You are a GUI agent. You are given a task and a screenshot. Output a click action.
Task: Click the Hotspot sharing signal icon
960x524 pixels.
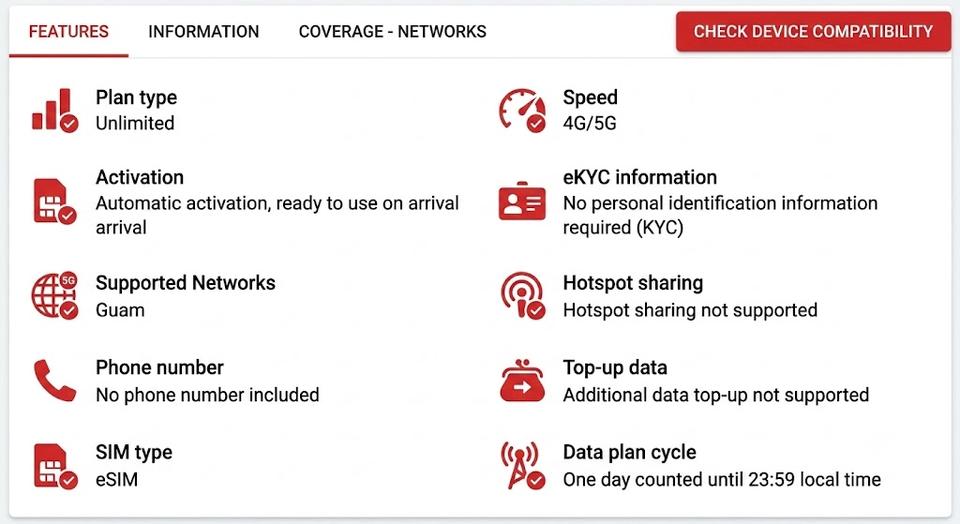coord(522,296)
